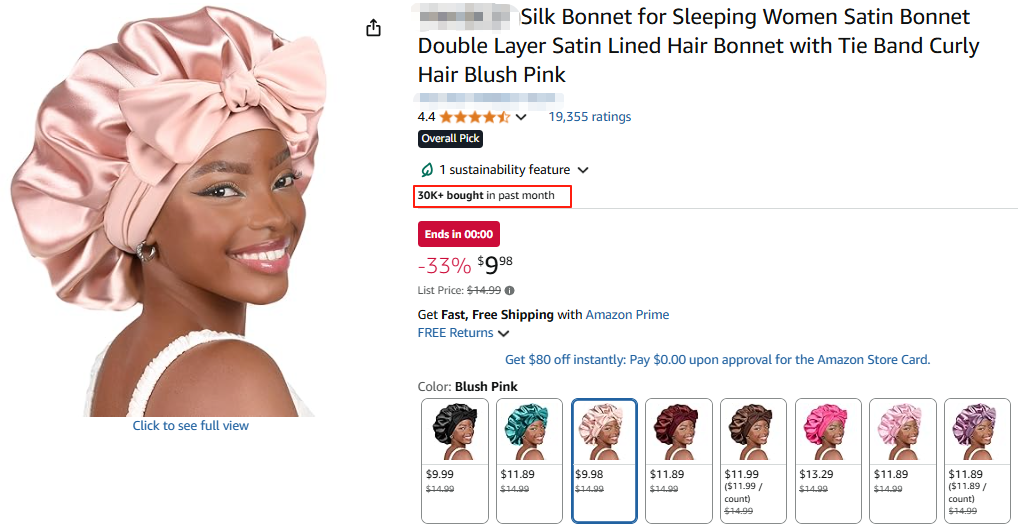Open the 19,355 ratings link
This screenshot has width=1020, height=526.
(x=589, y=117)
